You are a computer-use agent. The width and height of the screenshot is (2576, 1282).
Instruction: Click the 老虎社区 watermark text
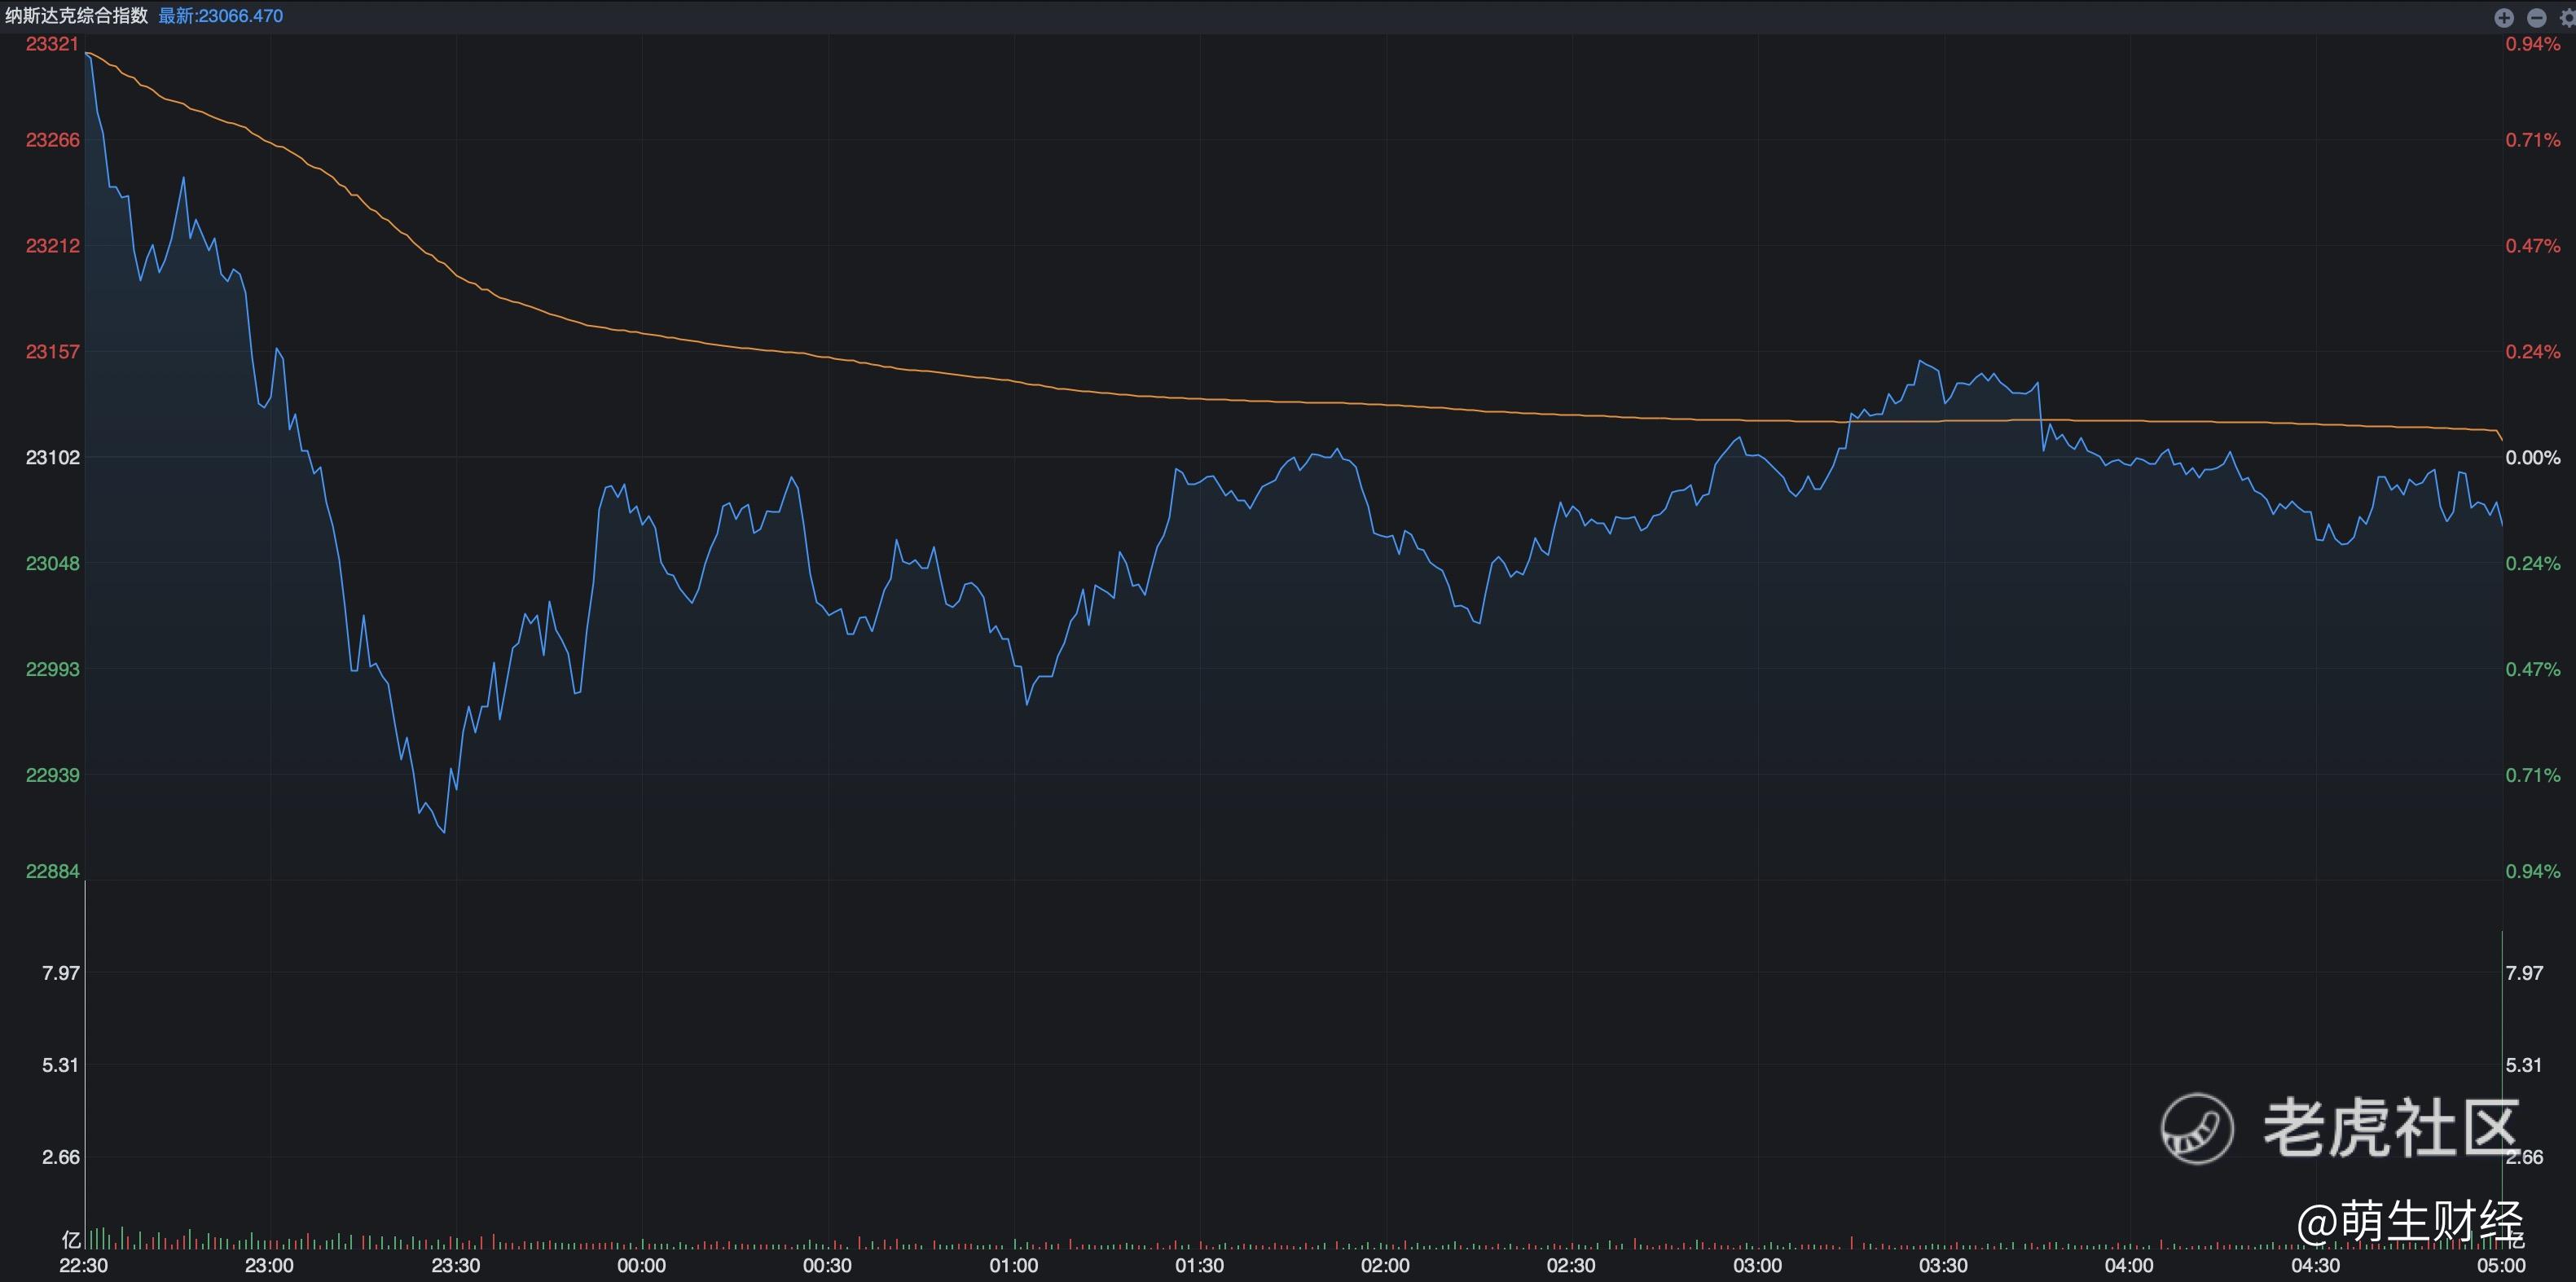tap(2390, 1128)
